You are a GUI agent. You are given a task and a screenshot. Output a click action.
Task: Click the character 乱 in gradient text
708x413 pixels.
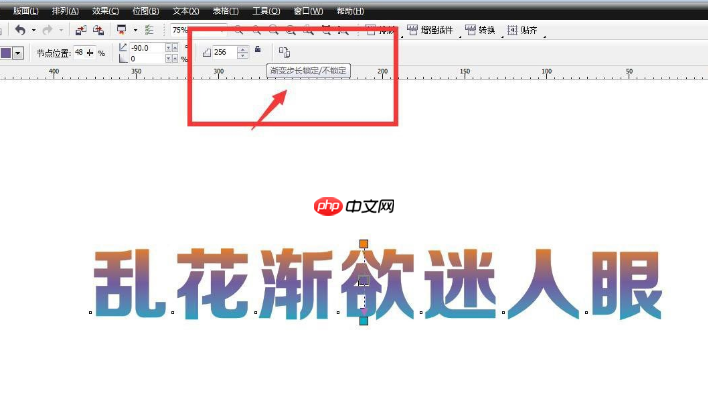(130, 283)
